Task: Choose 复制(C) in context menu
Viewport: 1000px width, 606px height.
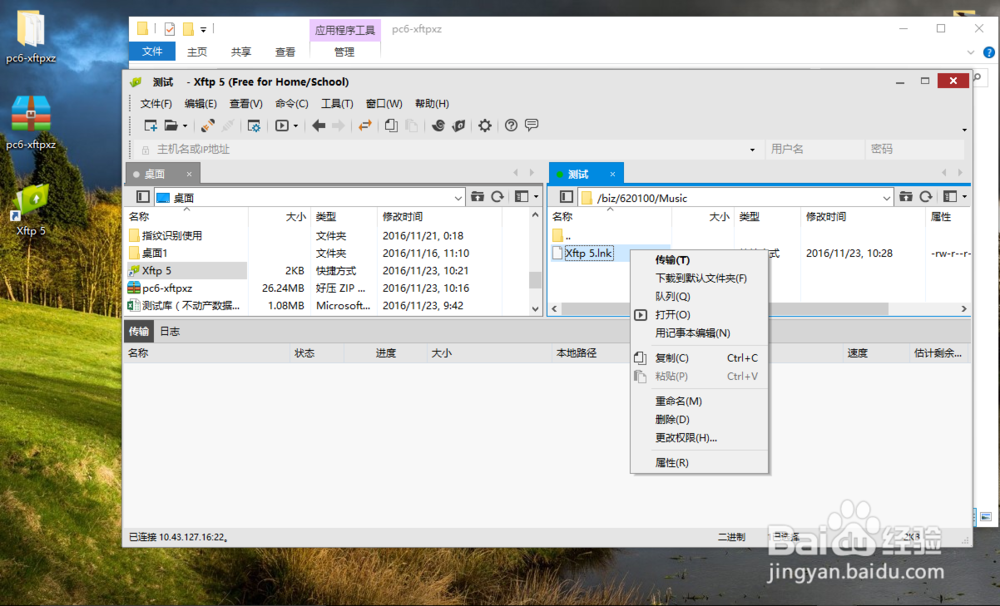Action: pos(699,358)
